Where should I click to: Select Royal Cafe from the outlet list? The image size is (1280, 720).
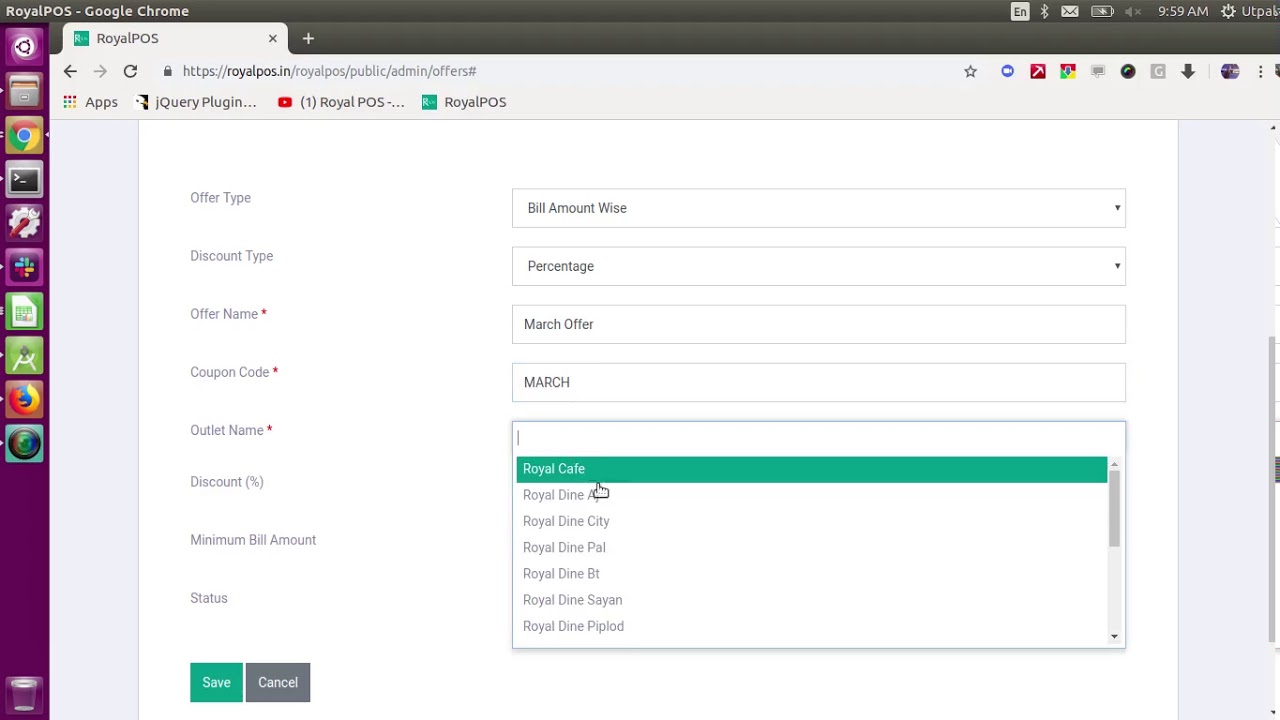point(812,469)
